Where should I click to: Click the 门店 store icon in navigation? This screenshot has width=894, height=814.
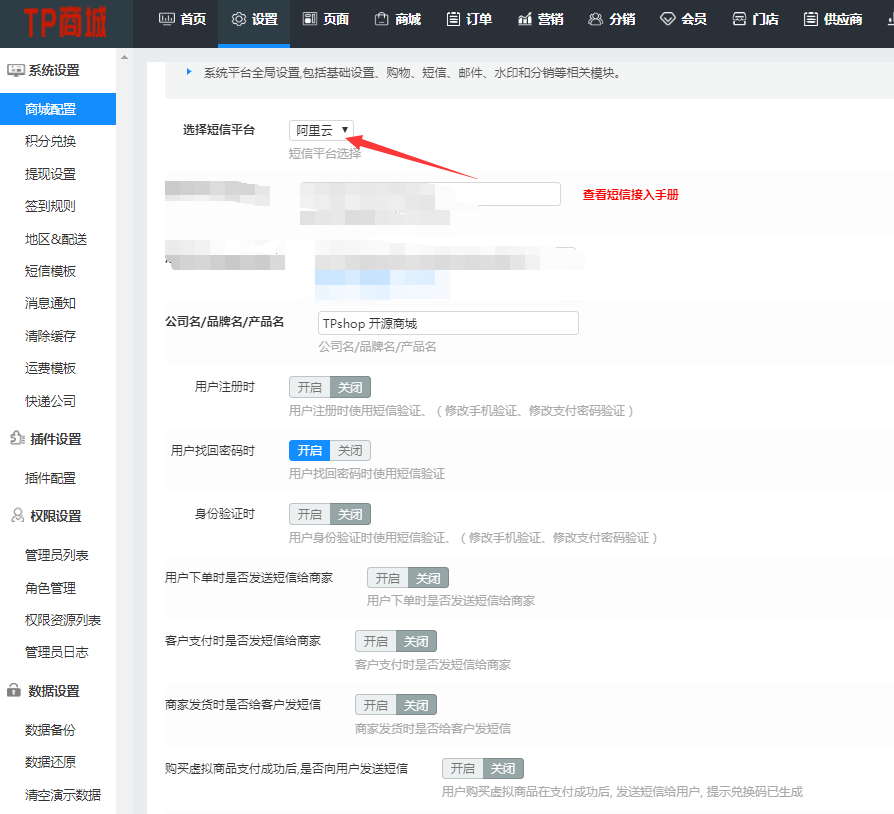pos(739,19)
